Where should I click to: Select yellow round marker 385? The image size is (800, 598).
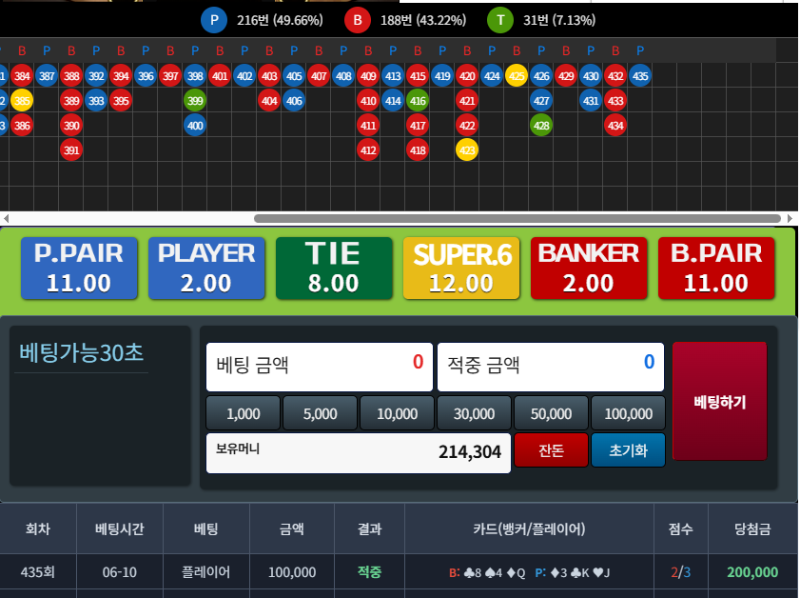point(22,101)
